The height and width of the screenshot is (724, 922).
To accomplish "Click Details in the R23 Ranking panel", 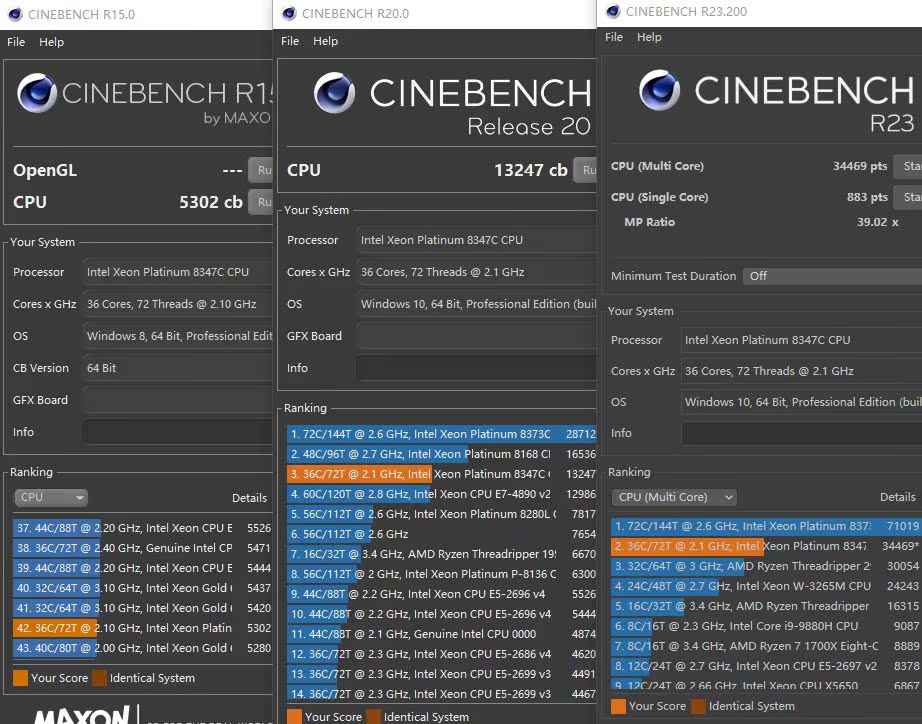I will point(897,497).
